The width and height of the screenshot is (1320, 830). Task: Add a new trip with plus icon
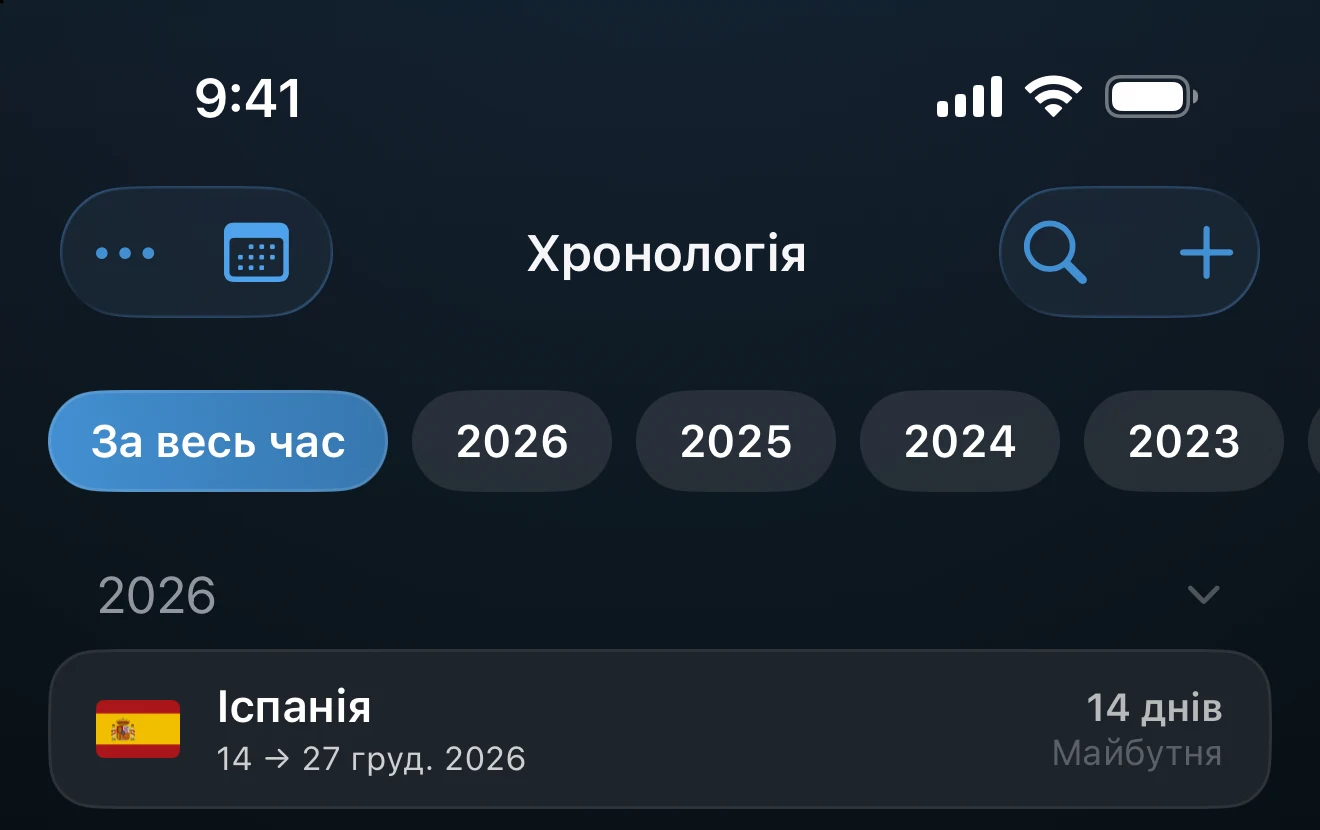point(1206,252)
